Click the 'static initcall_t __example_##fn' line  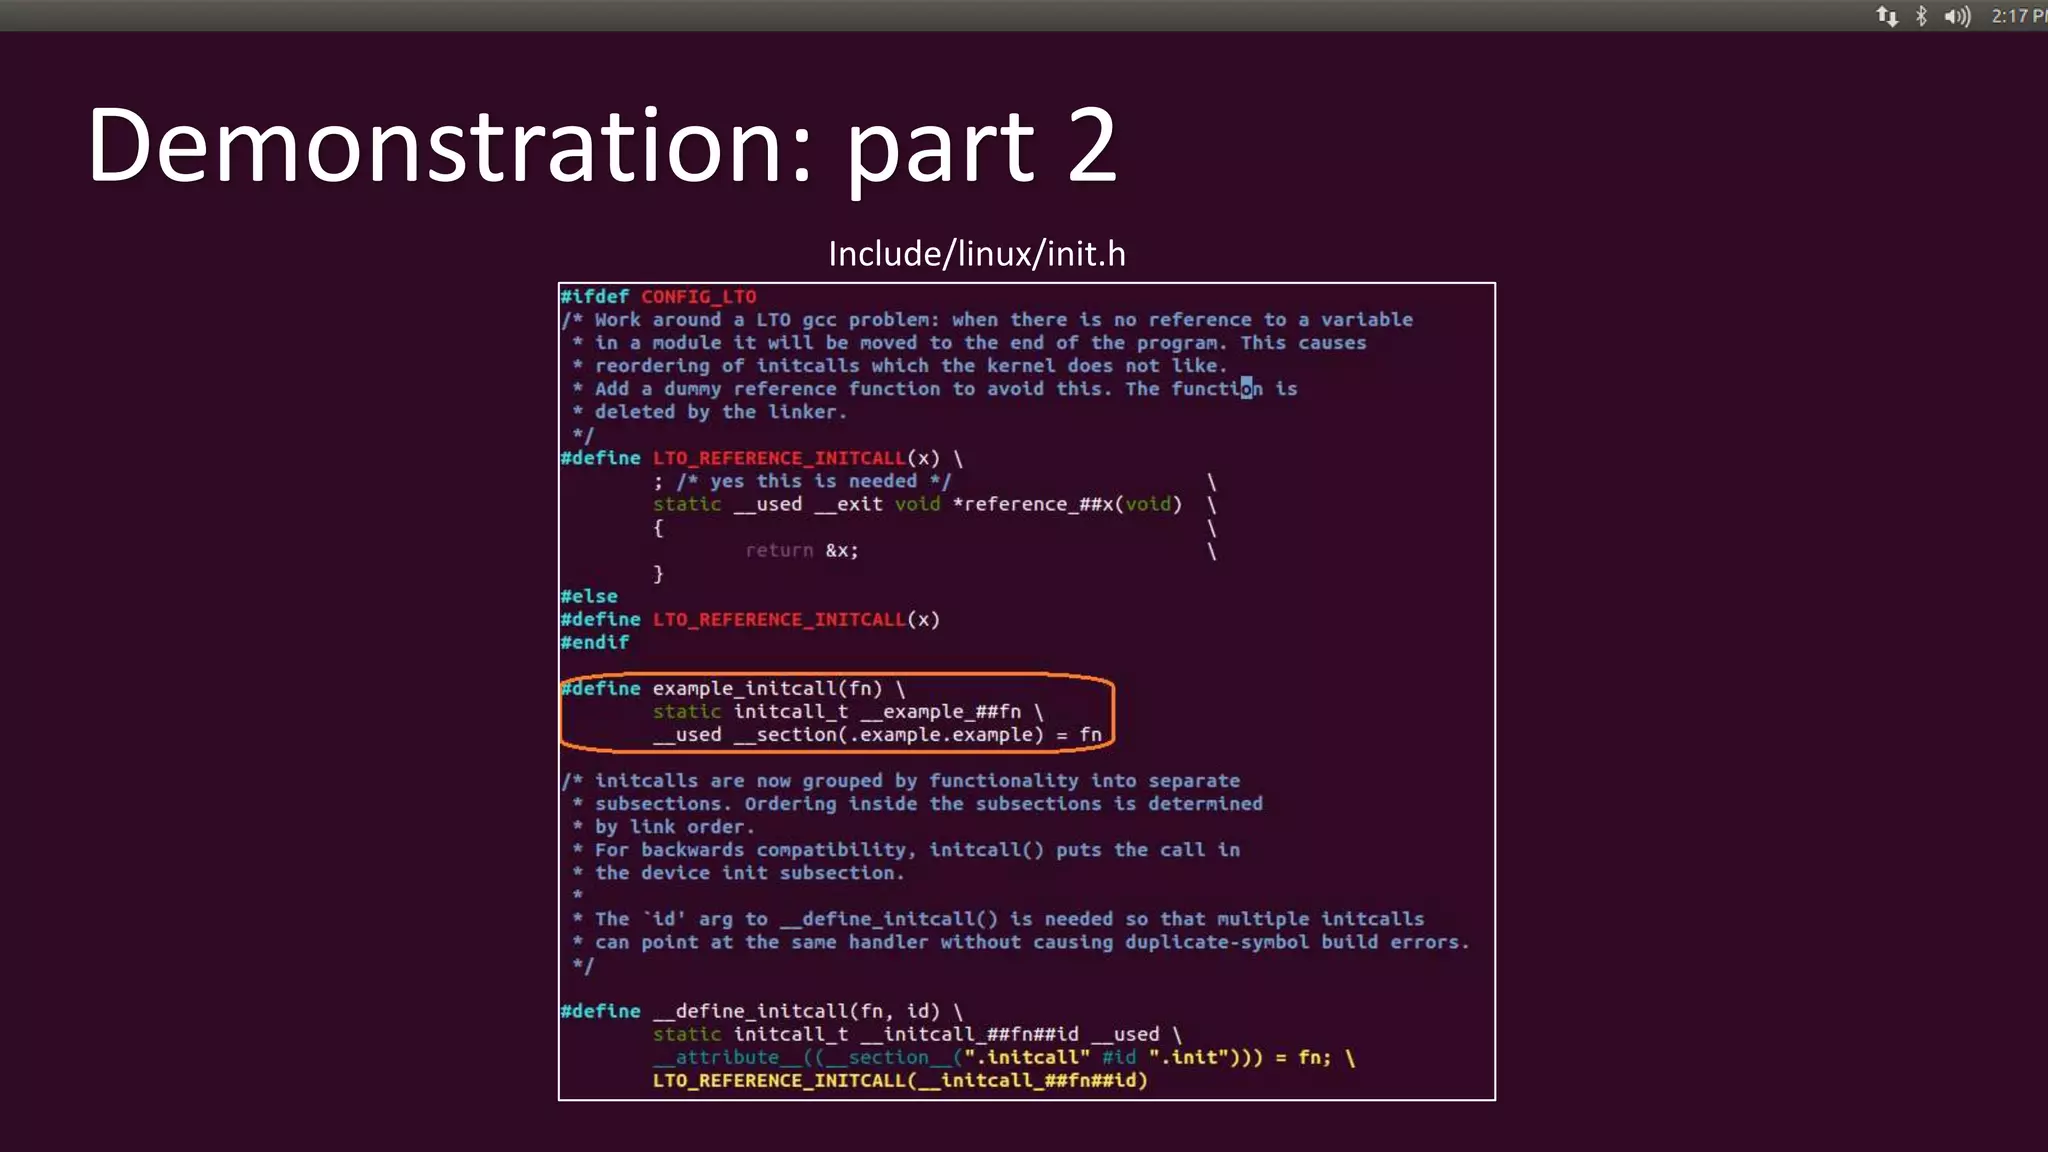point(848,711)
